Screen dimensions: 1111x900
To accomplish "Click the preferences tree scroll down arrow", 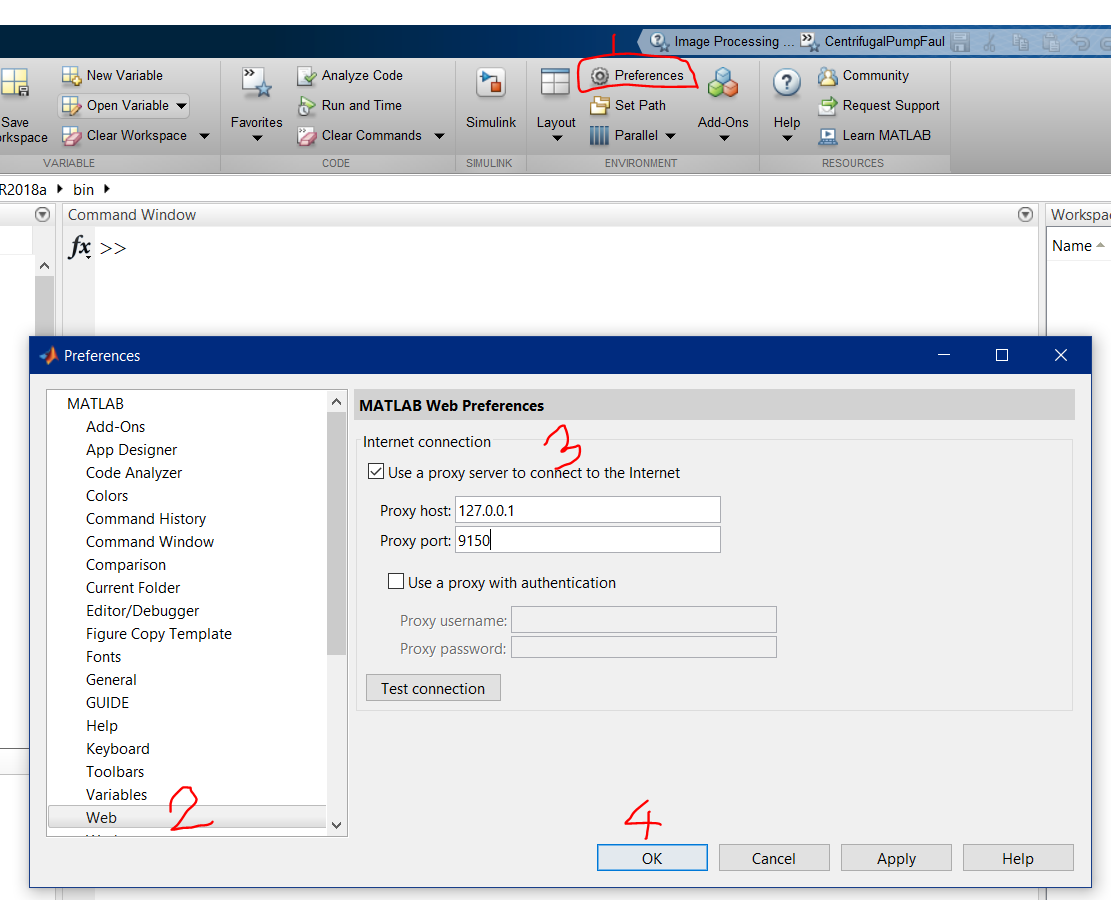I will [x=337, y=826].
